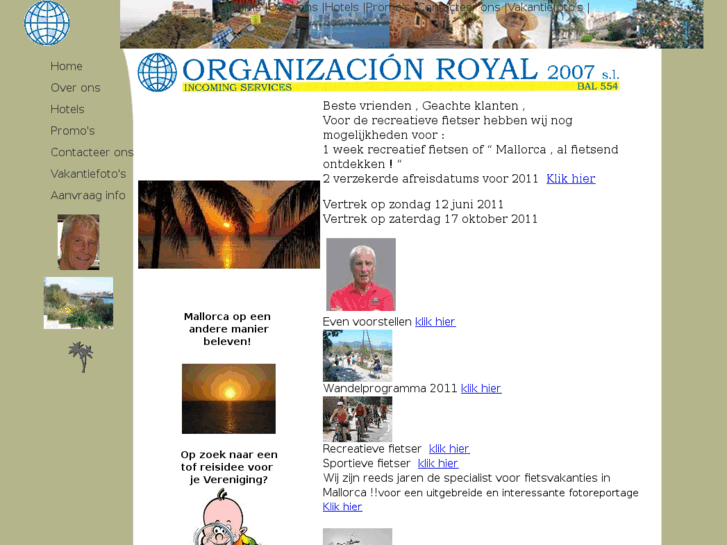Click 'Klik hier' below fotoreportage text

342,507
